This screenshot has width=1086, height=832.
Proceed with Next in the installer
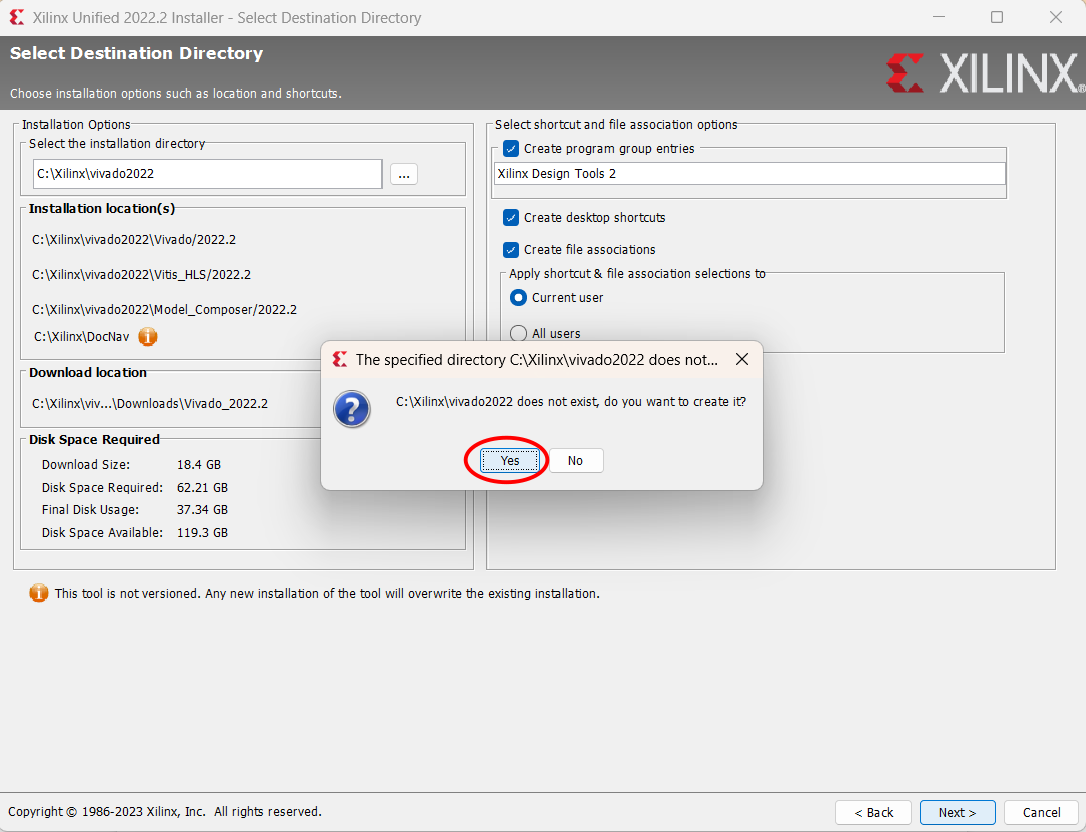pyautogui.click(x=956, y=812)
